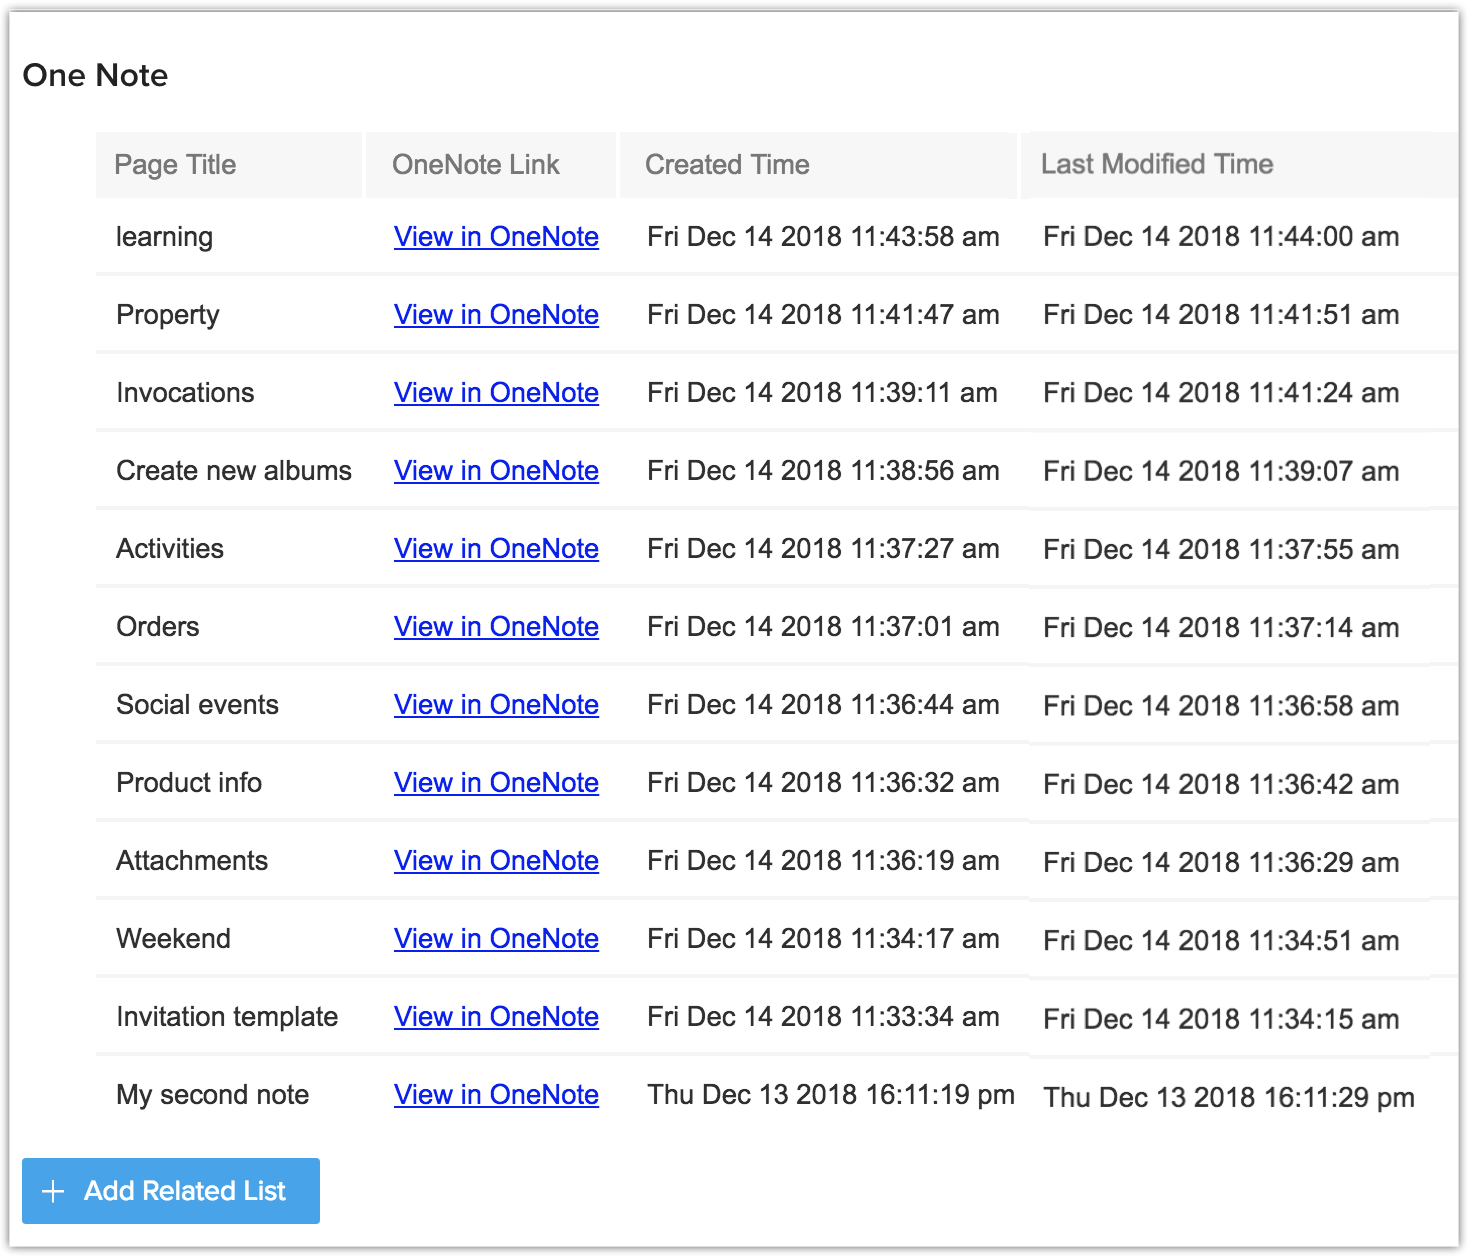Open OneNote link for Invitation template

[x=496, y=1017]
